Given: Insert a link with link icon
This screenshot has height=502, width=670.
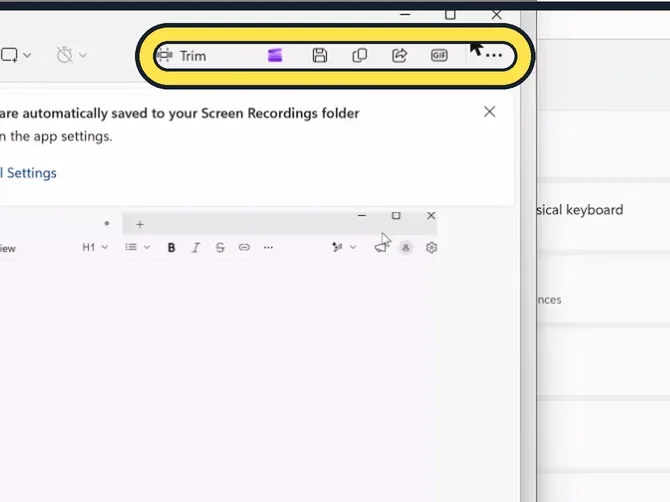Looking at the screenshot, I should [244, 247].
